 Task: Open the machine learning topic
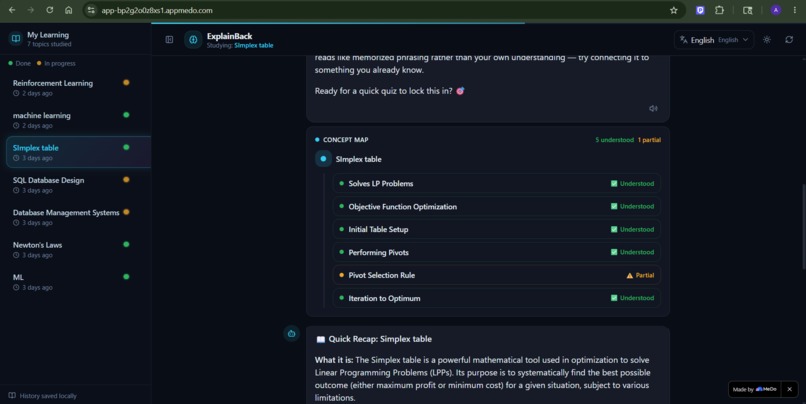point(78,120)
